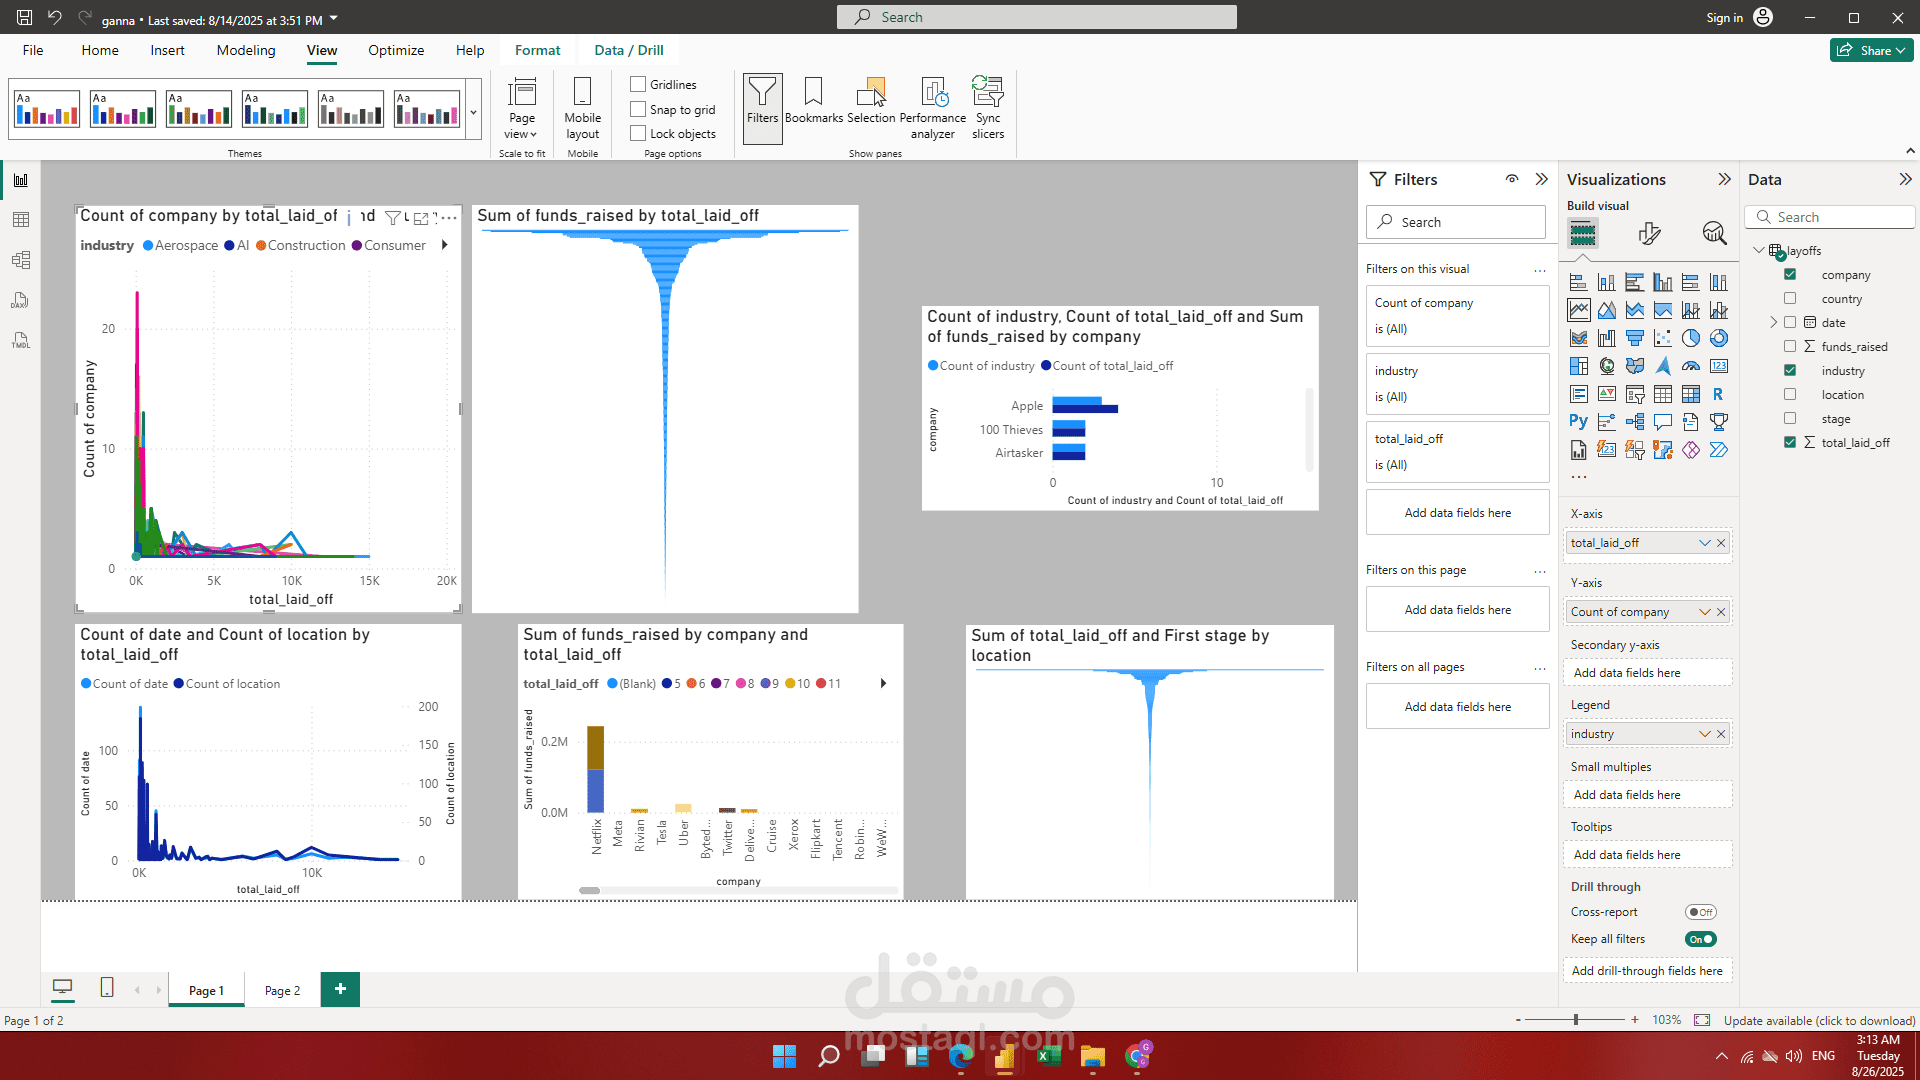Viewport: 1920px width, 1080px height.
Task: Expand the date field hierarchy
Action: click(1774, 322)
